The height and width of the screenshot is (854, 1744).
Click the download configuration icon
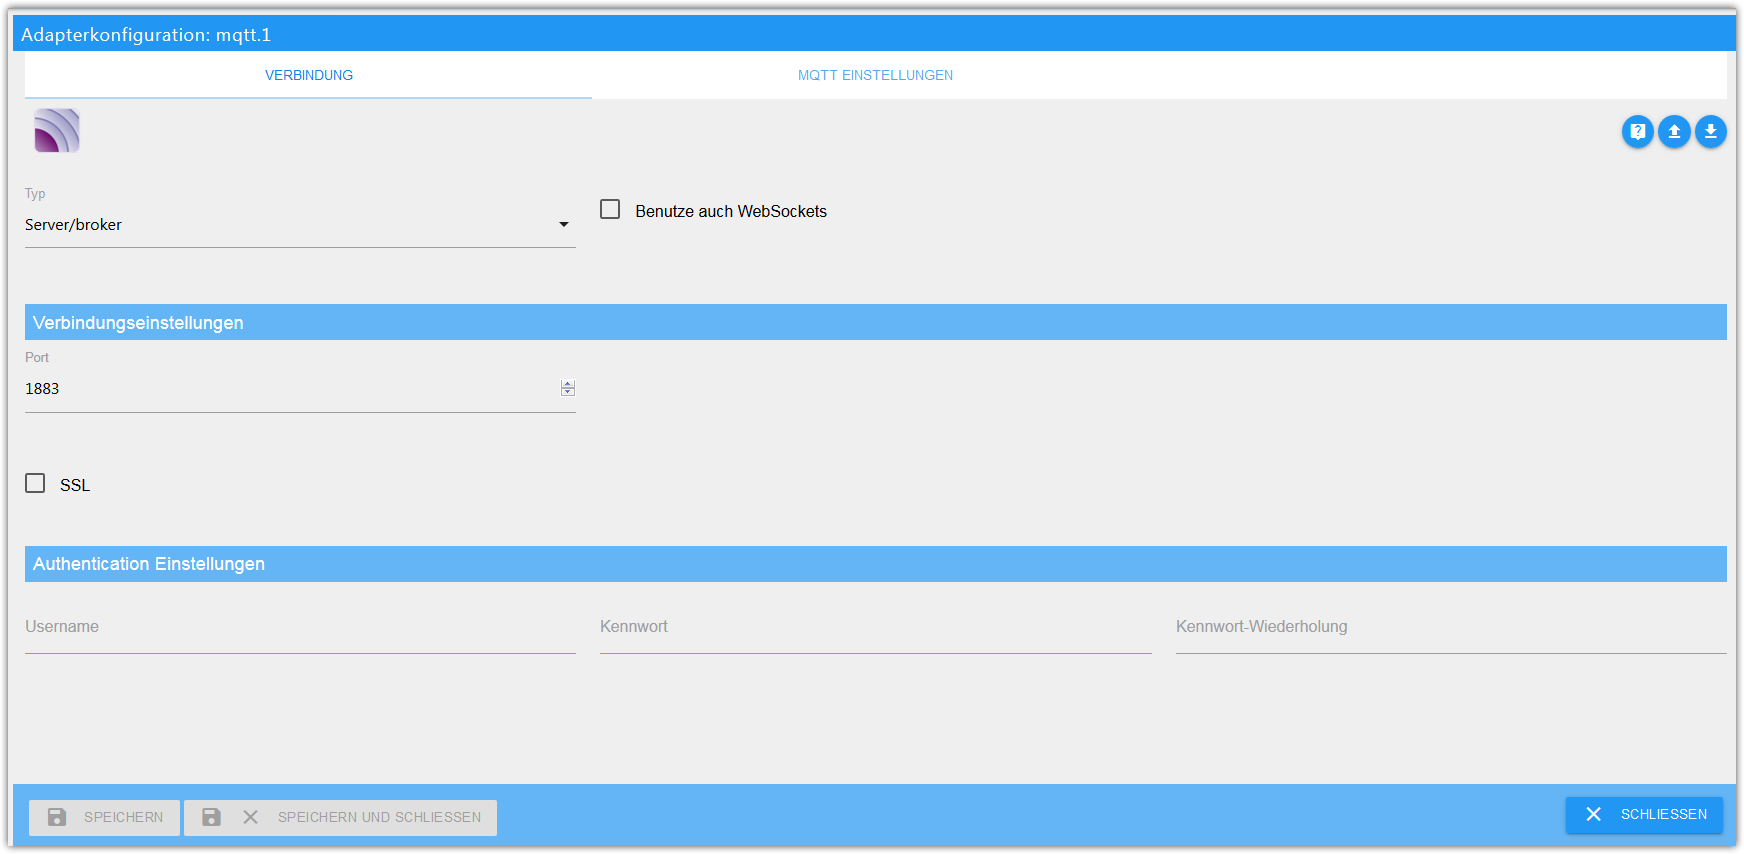(1711, 131)
